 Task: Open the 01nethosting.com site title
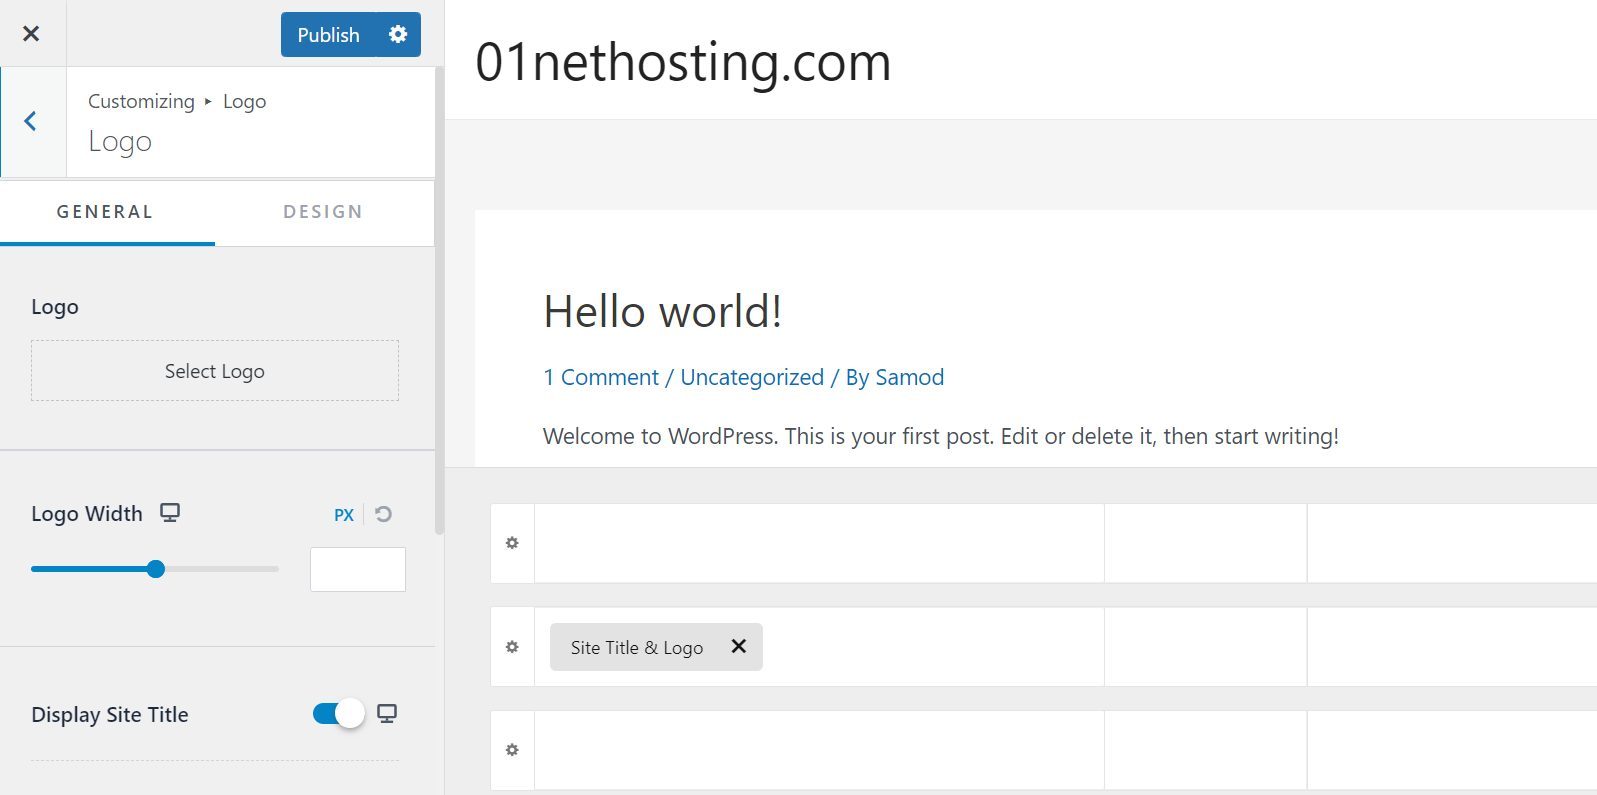(683, 61)
